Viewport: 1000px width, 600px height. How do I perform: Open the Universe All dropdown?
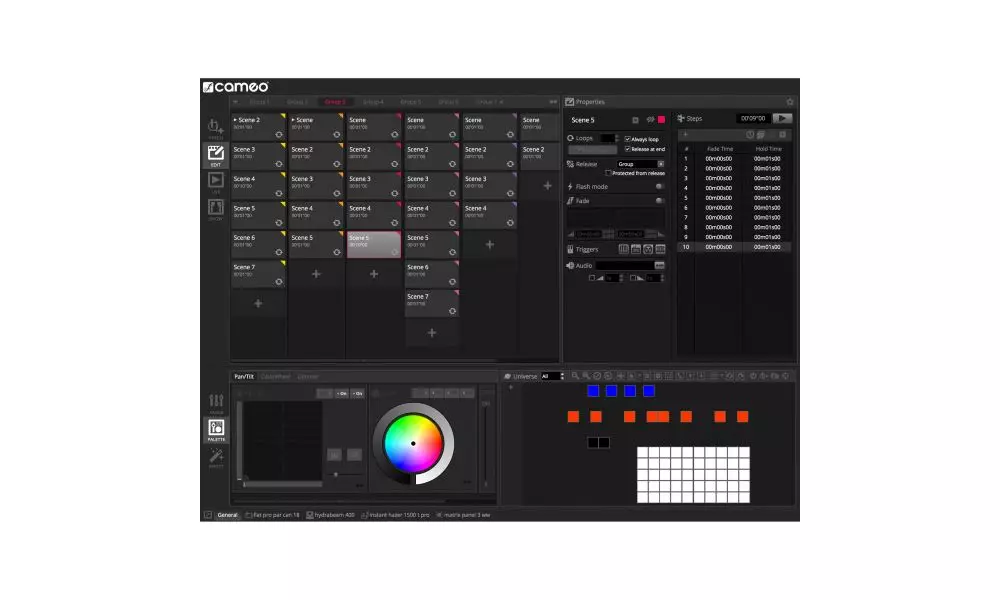click(x=552, y=376)
